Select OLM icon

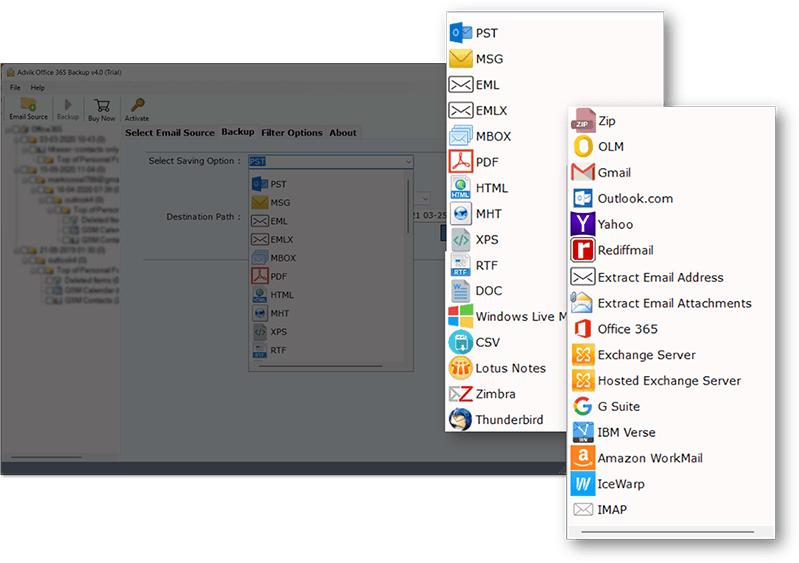click(583, 147)
